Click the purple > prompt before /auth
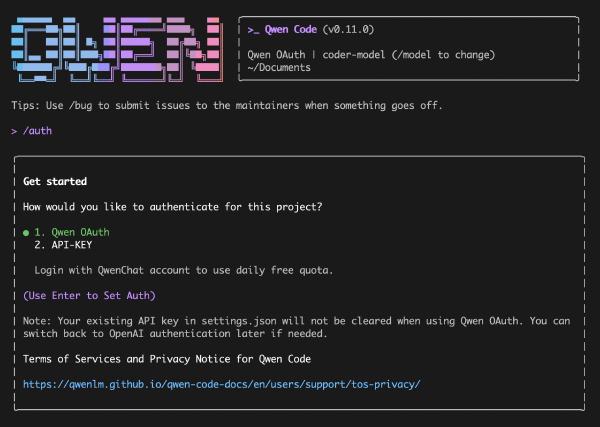Viewport: 600px width, 427px height. tap(14, 131)
